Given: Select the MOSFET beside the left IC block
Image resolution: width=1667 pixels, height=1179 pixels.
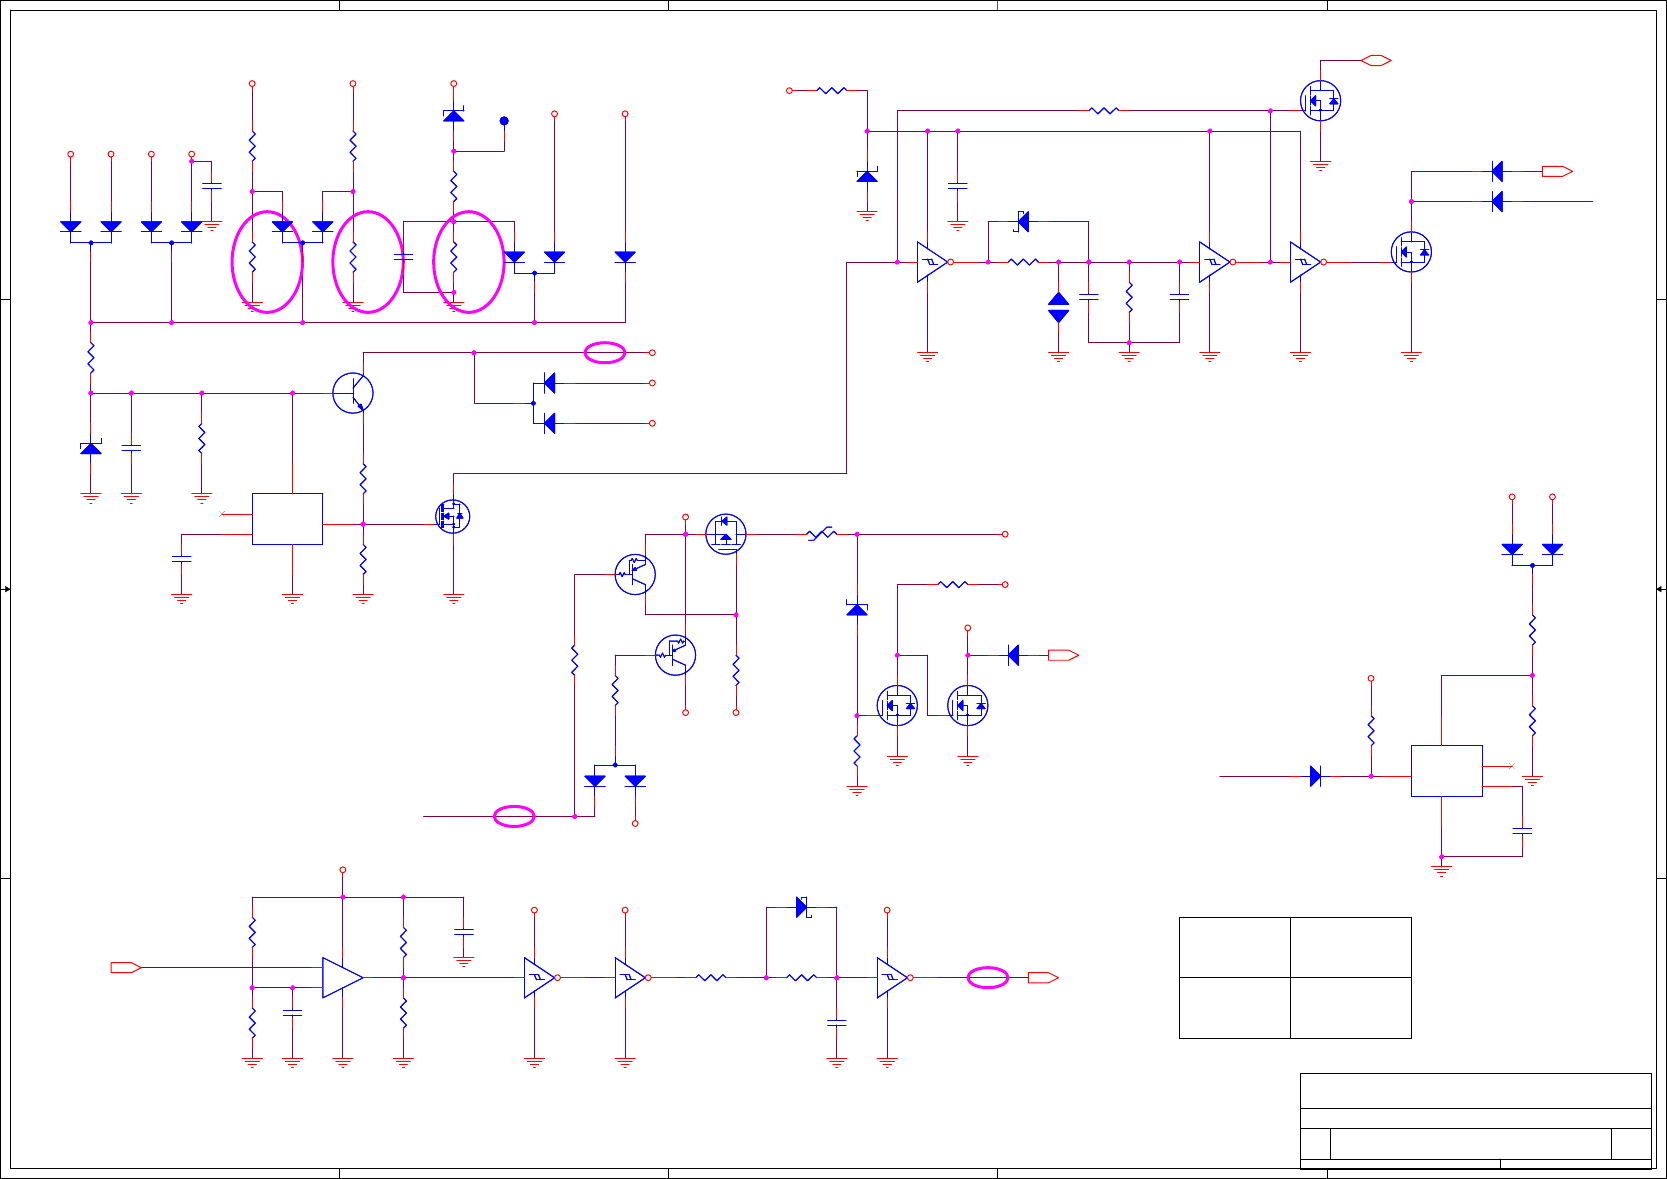Looking at the screenshot, I should (x=453, y=516).
